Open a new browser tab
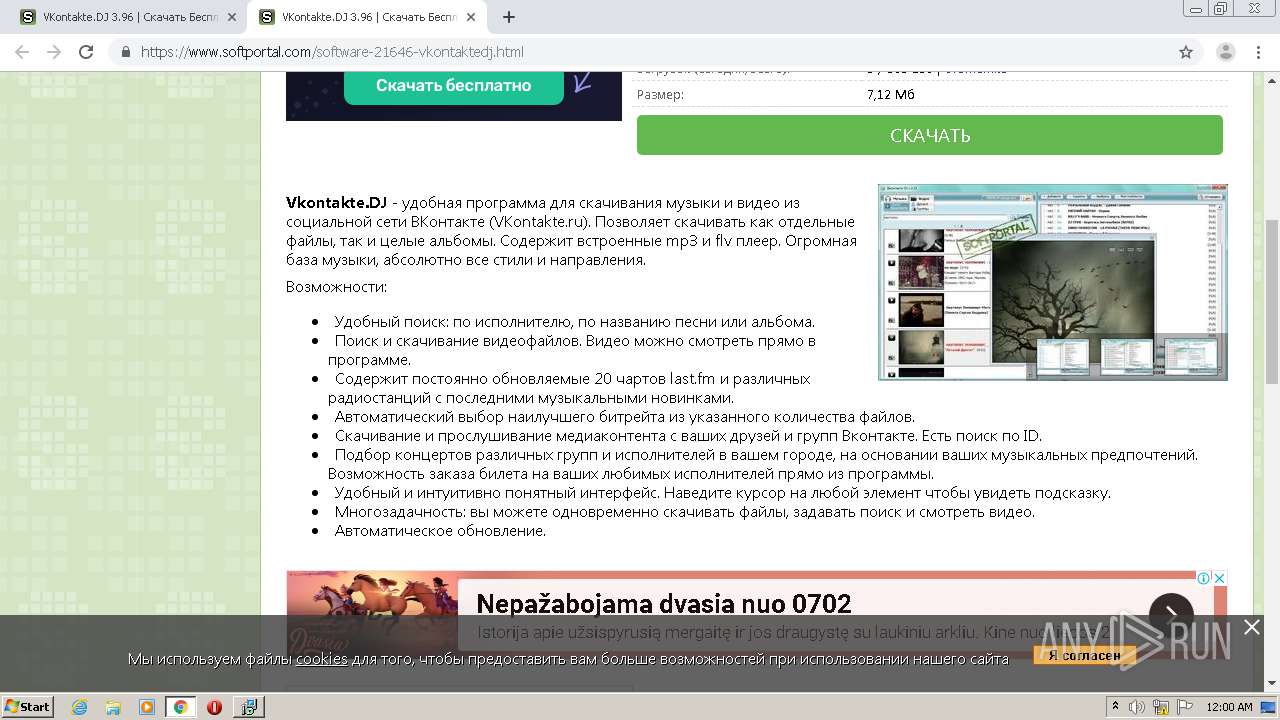 coord(509,17)
